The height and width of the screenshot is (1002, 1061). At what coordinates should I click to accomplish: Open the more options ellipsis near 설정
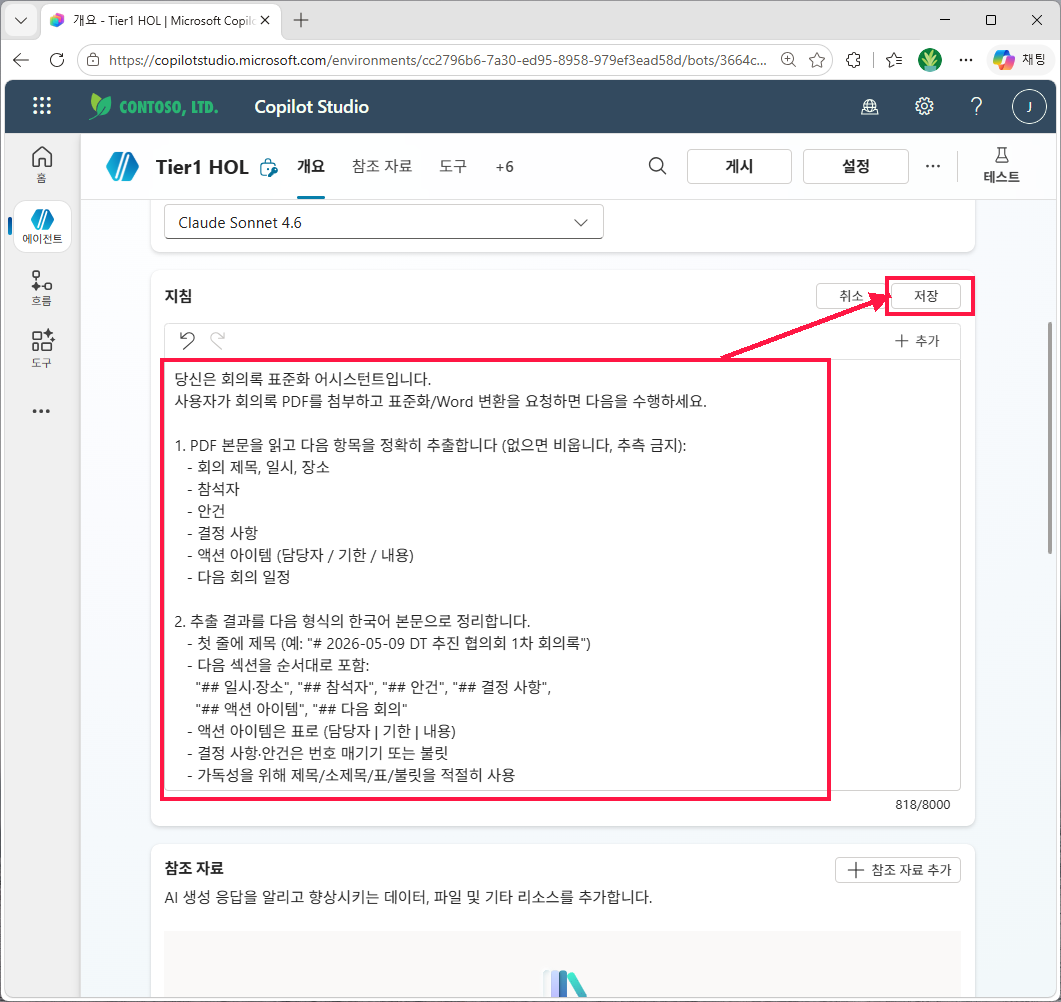pos(932,166)
